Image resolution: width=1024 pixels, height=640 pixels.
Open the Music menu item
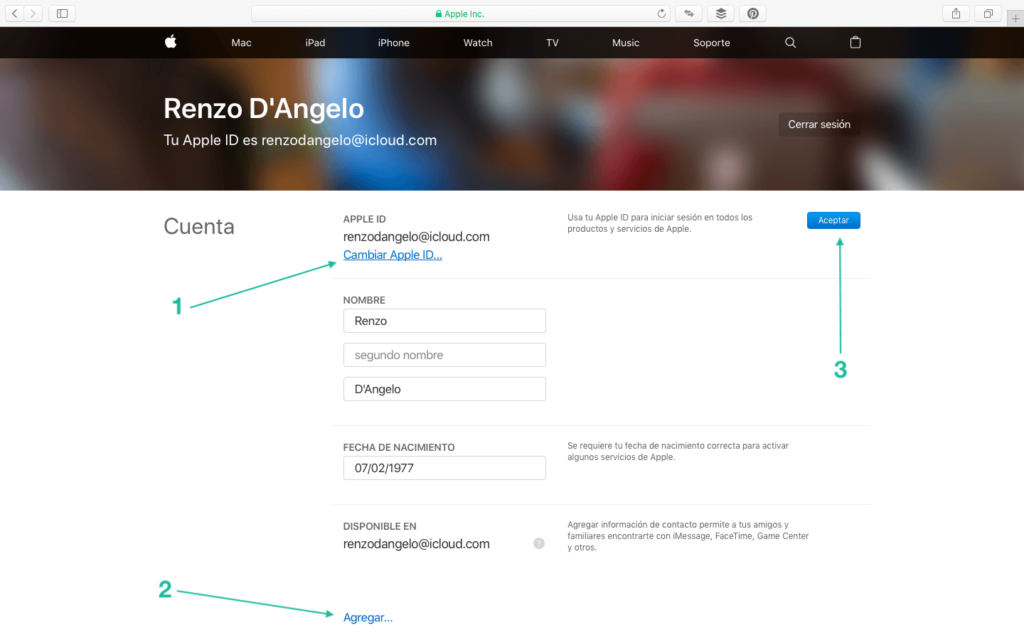pos(625,42)
